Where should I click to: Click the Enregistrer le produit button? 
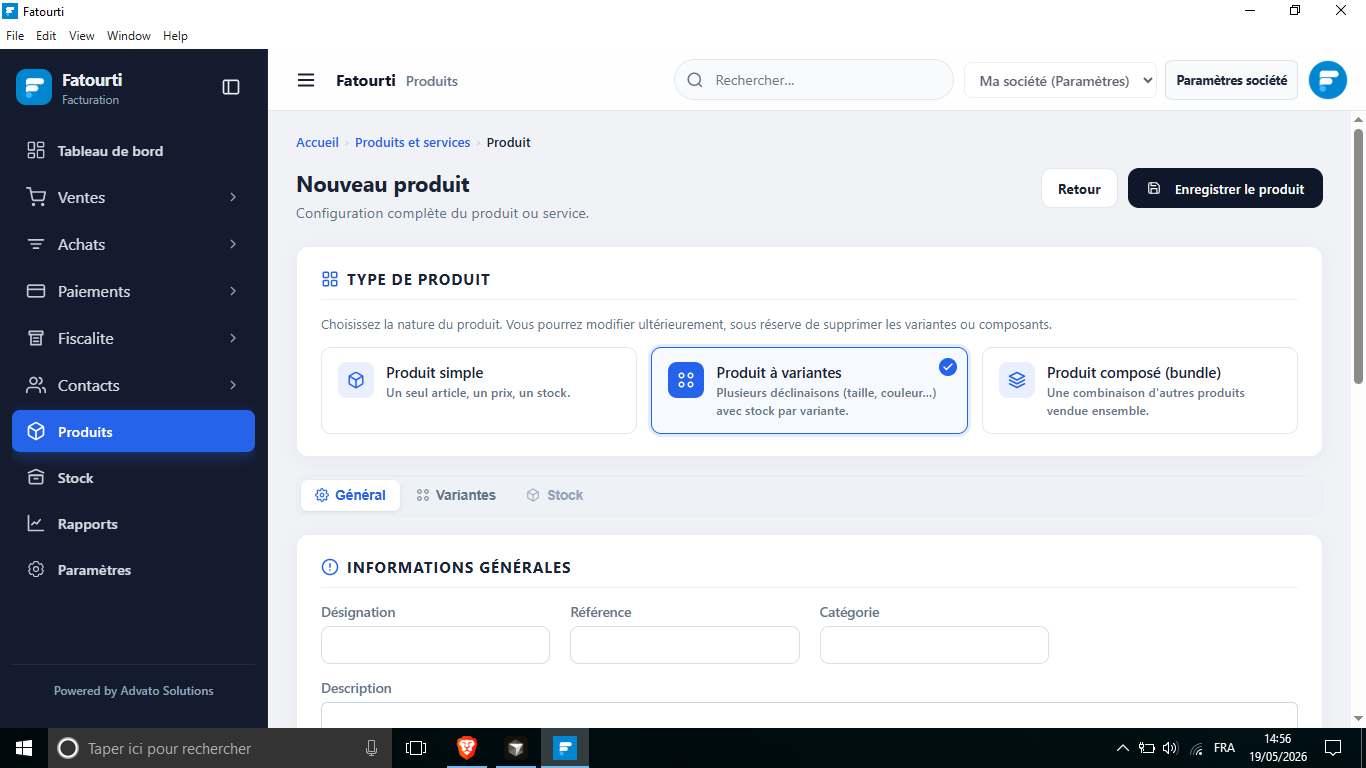1225,188
